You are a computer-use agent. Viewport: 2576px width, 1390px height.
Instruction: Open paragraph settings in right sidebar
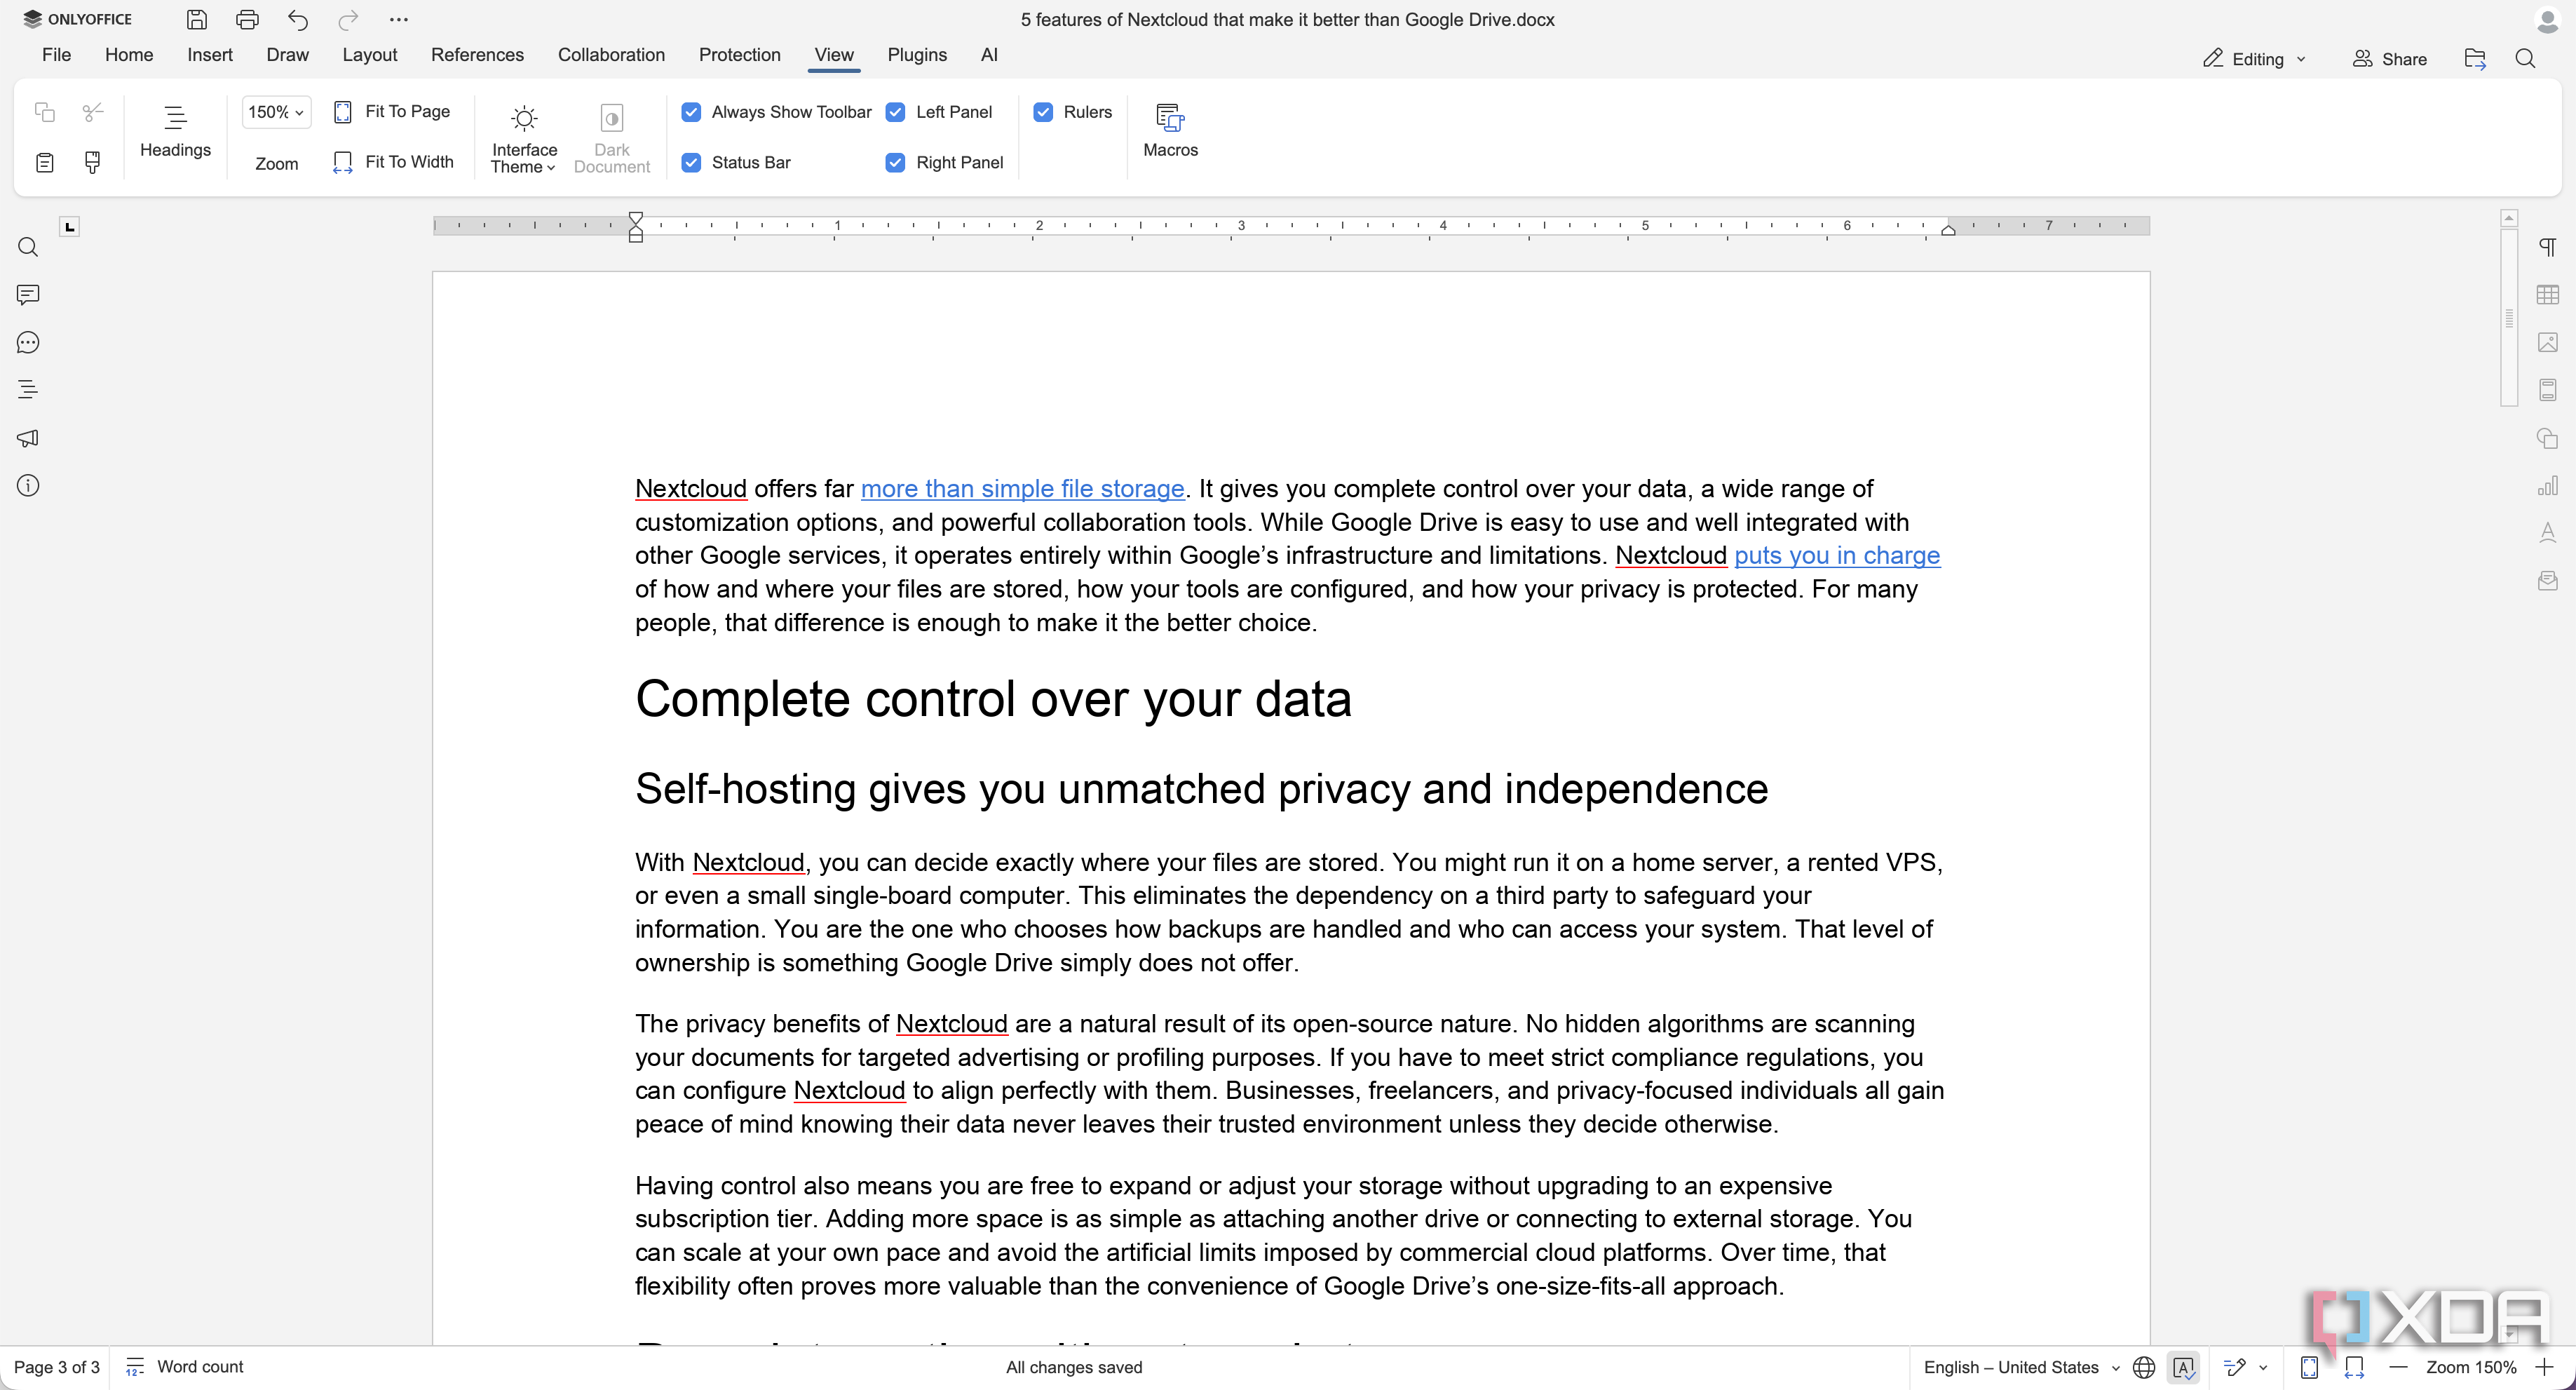coord(2548,247)
